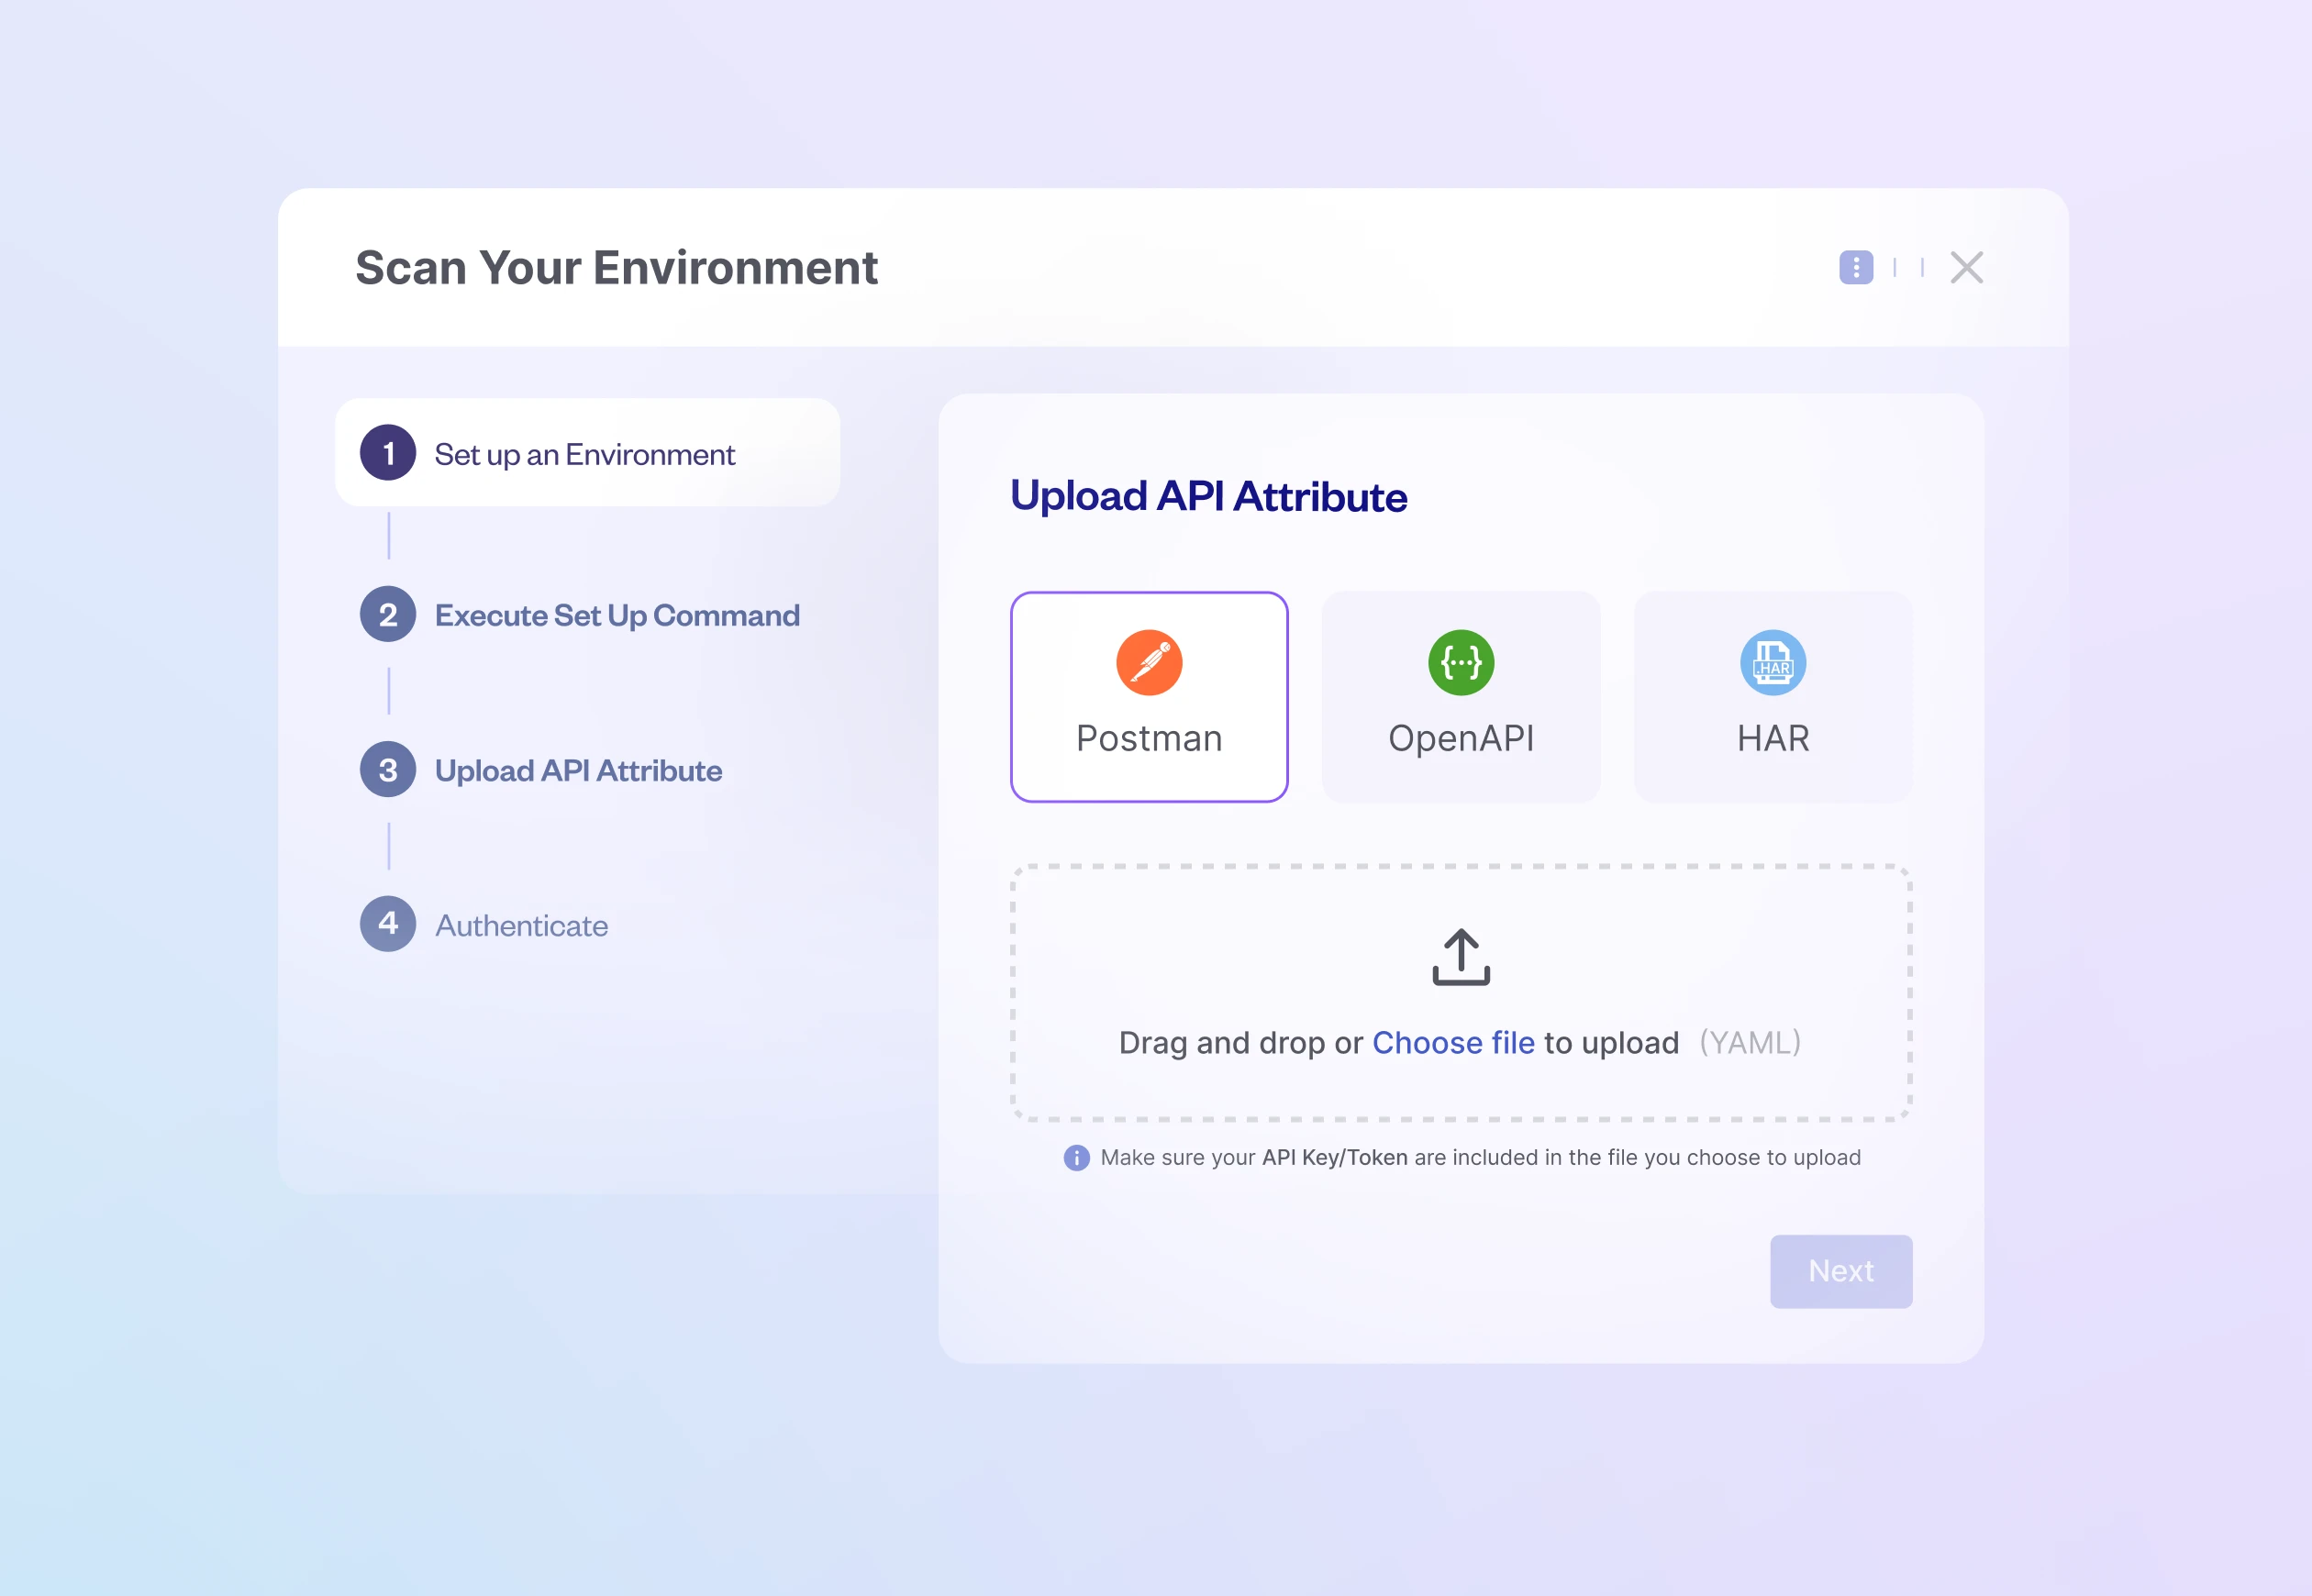2312x1596 pixels.
Task: Select the HAR format card
Action: (1773, 697)
